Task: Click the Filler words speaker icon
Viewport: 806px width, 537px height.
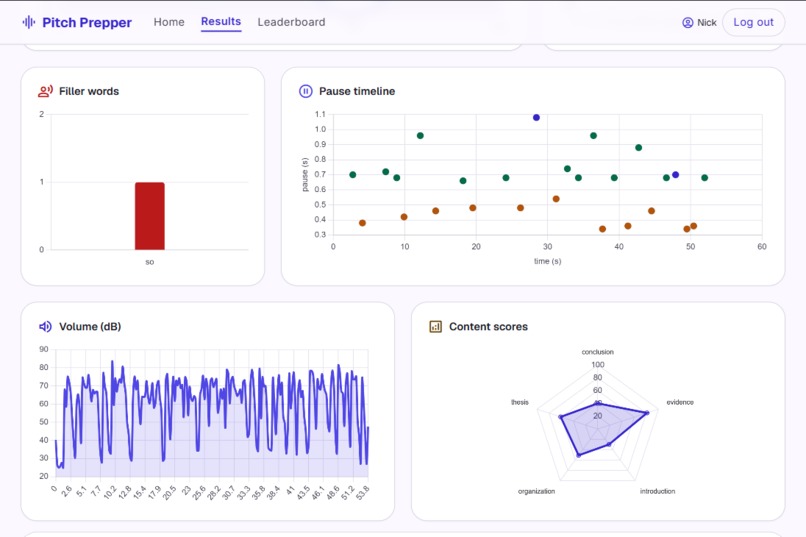Action: 45,91
